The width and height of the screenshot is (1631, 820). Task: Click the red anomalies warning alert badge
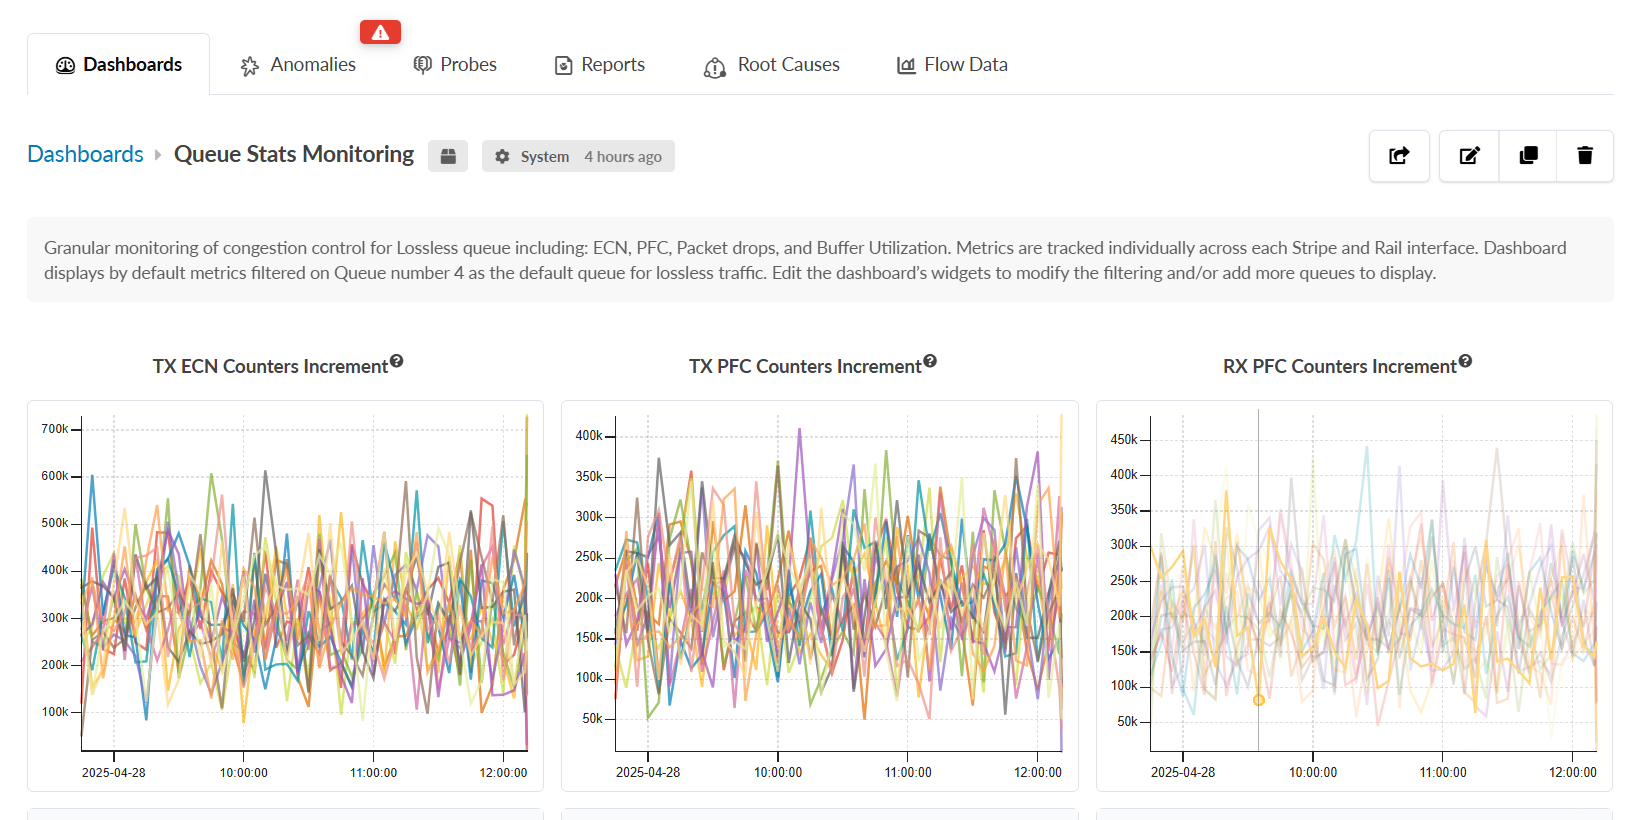(380, 32)
